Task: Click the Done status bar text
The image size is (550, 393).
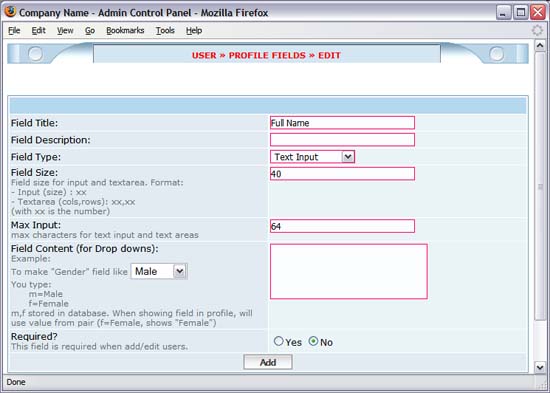Action: click(x=16, y=382)
